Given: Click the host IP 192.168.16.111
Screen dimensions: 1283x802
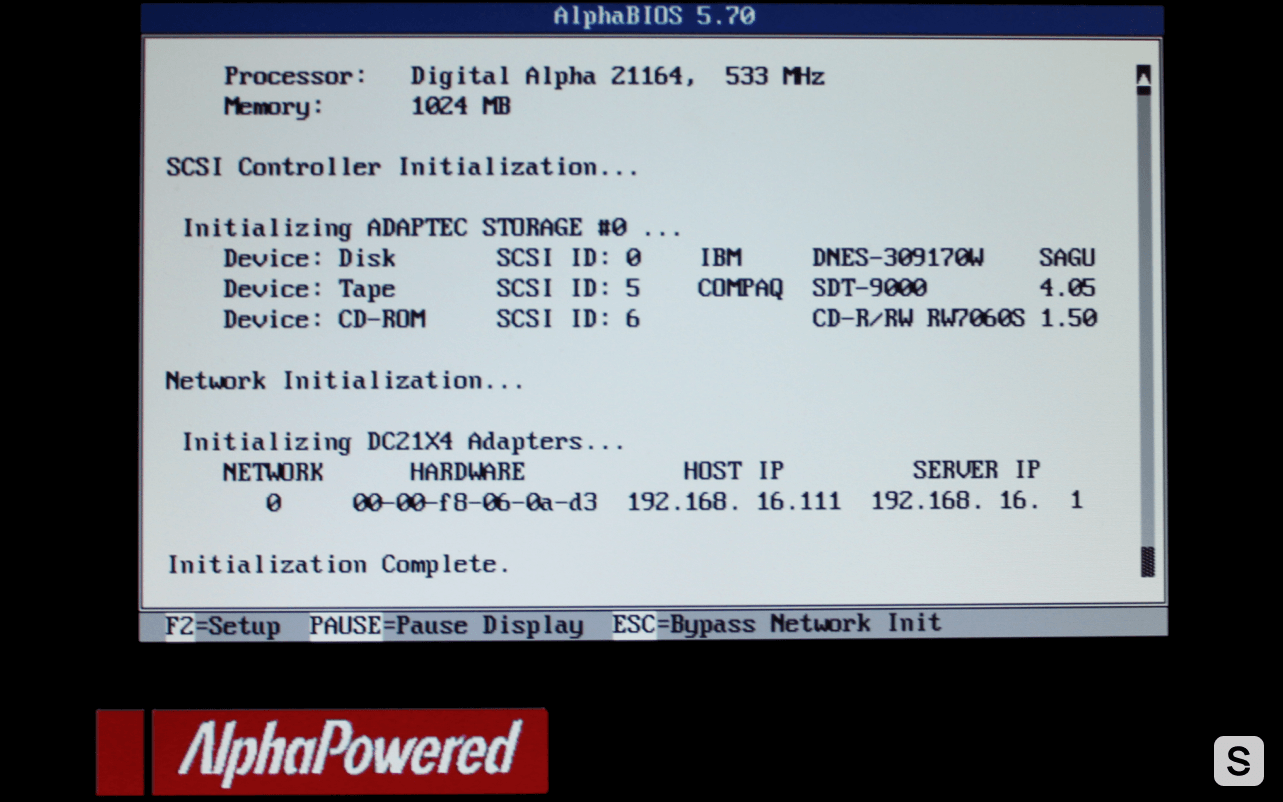Looking at the screenshot, I should (734, 502).
